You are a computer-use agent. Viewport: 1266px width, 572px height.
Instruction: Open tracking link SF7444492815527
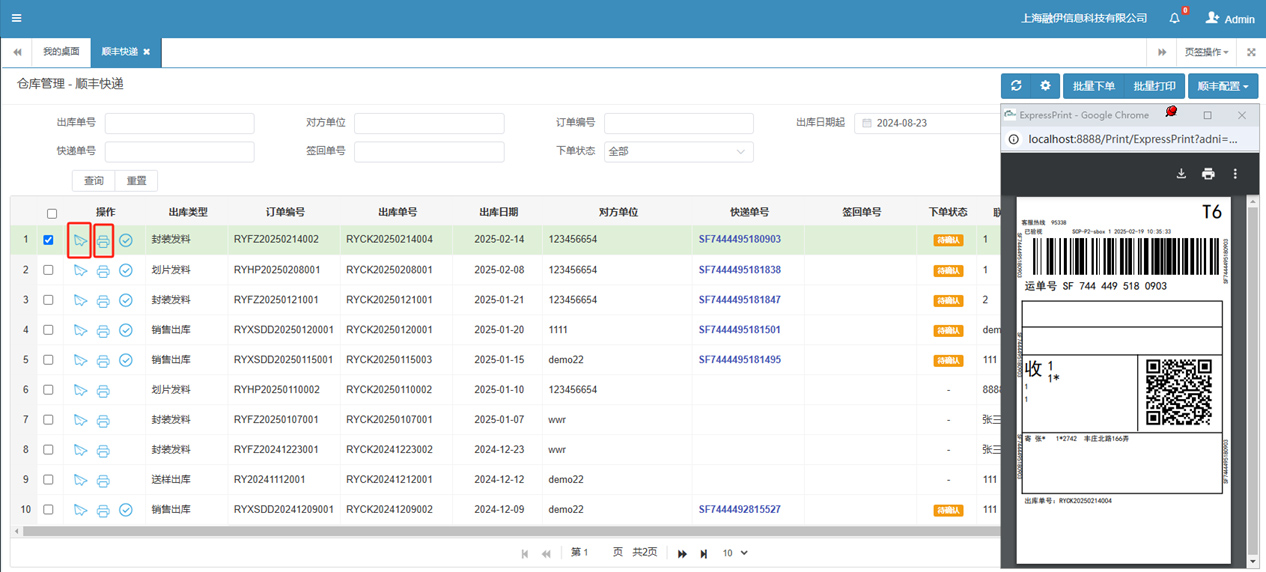pyautogui.click(x=740, y=510)
